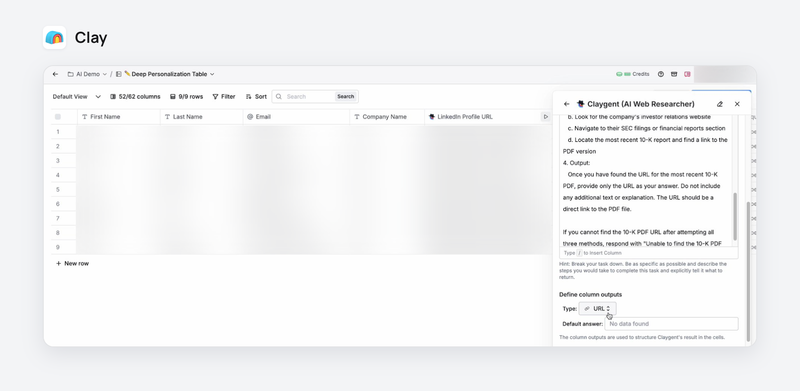Close the Claygent panel
Viewport: 800px width, 391px height.
[737, 104]
